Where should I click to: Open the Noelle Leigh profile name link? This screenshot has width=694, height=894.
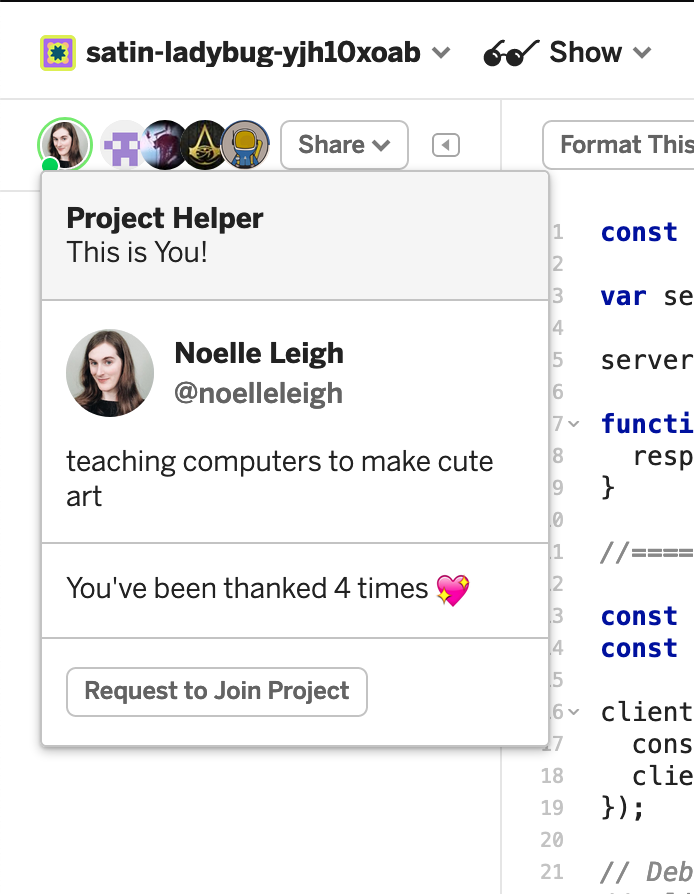point(259,353)
